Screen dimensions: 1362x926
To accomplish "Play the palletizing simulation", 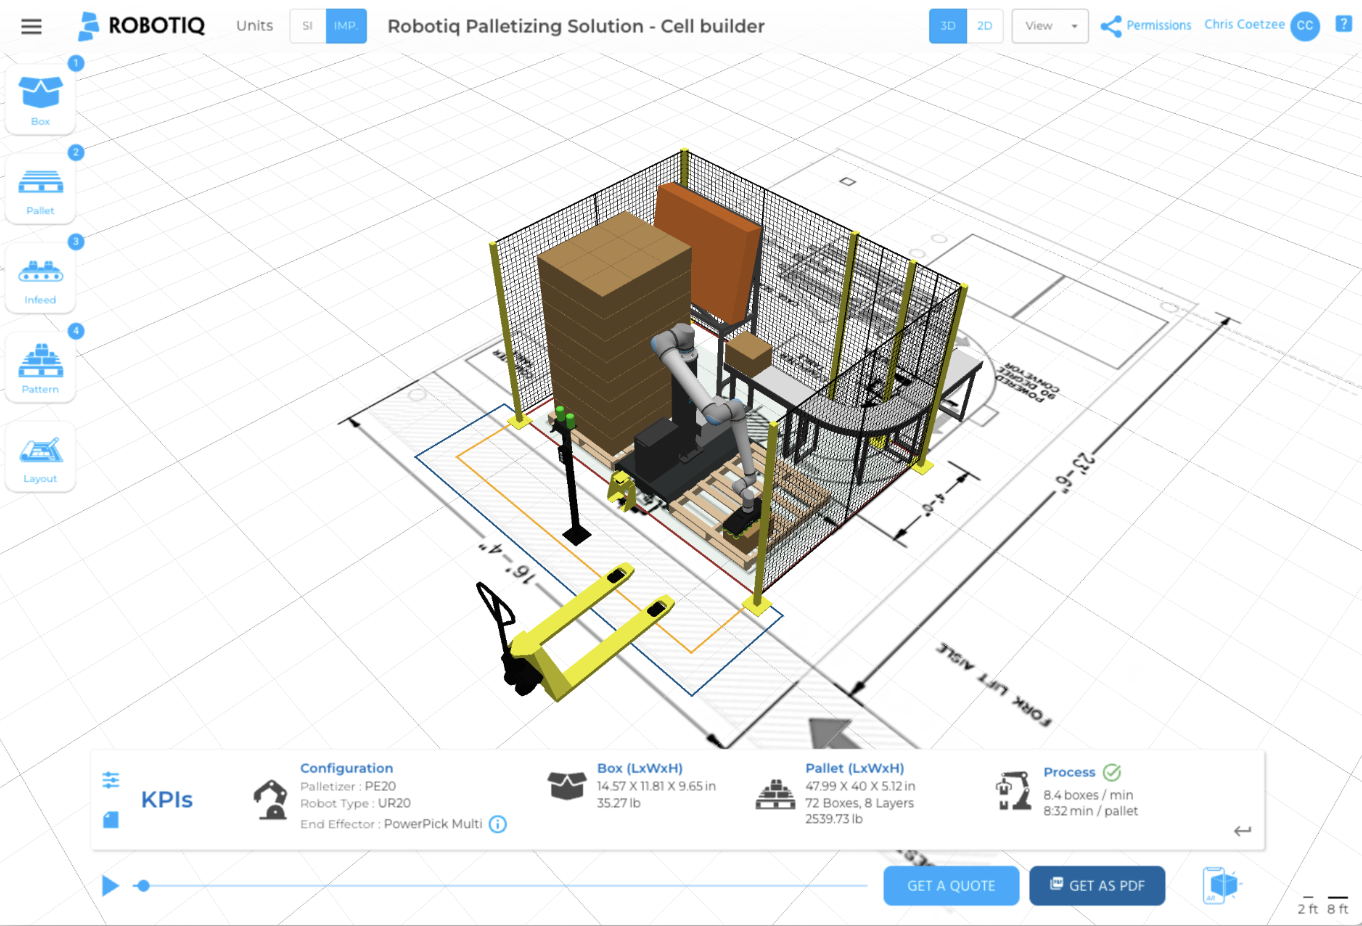I will pyautogui.click(x=110, y=885).
